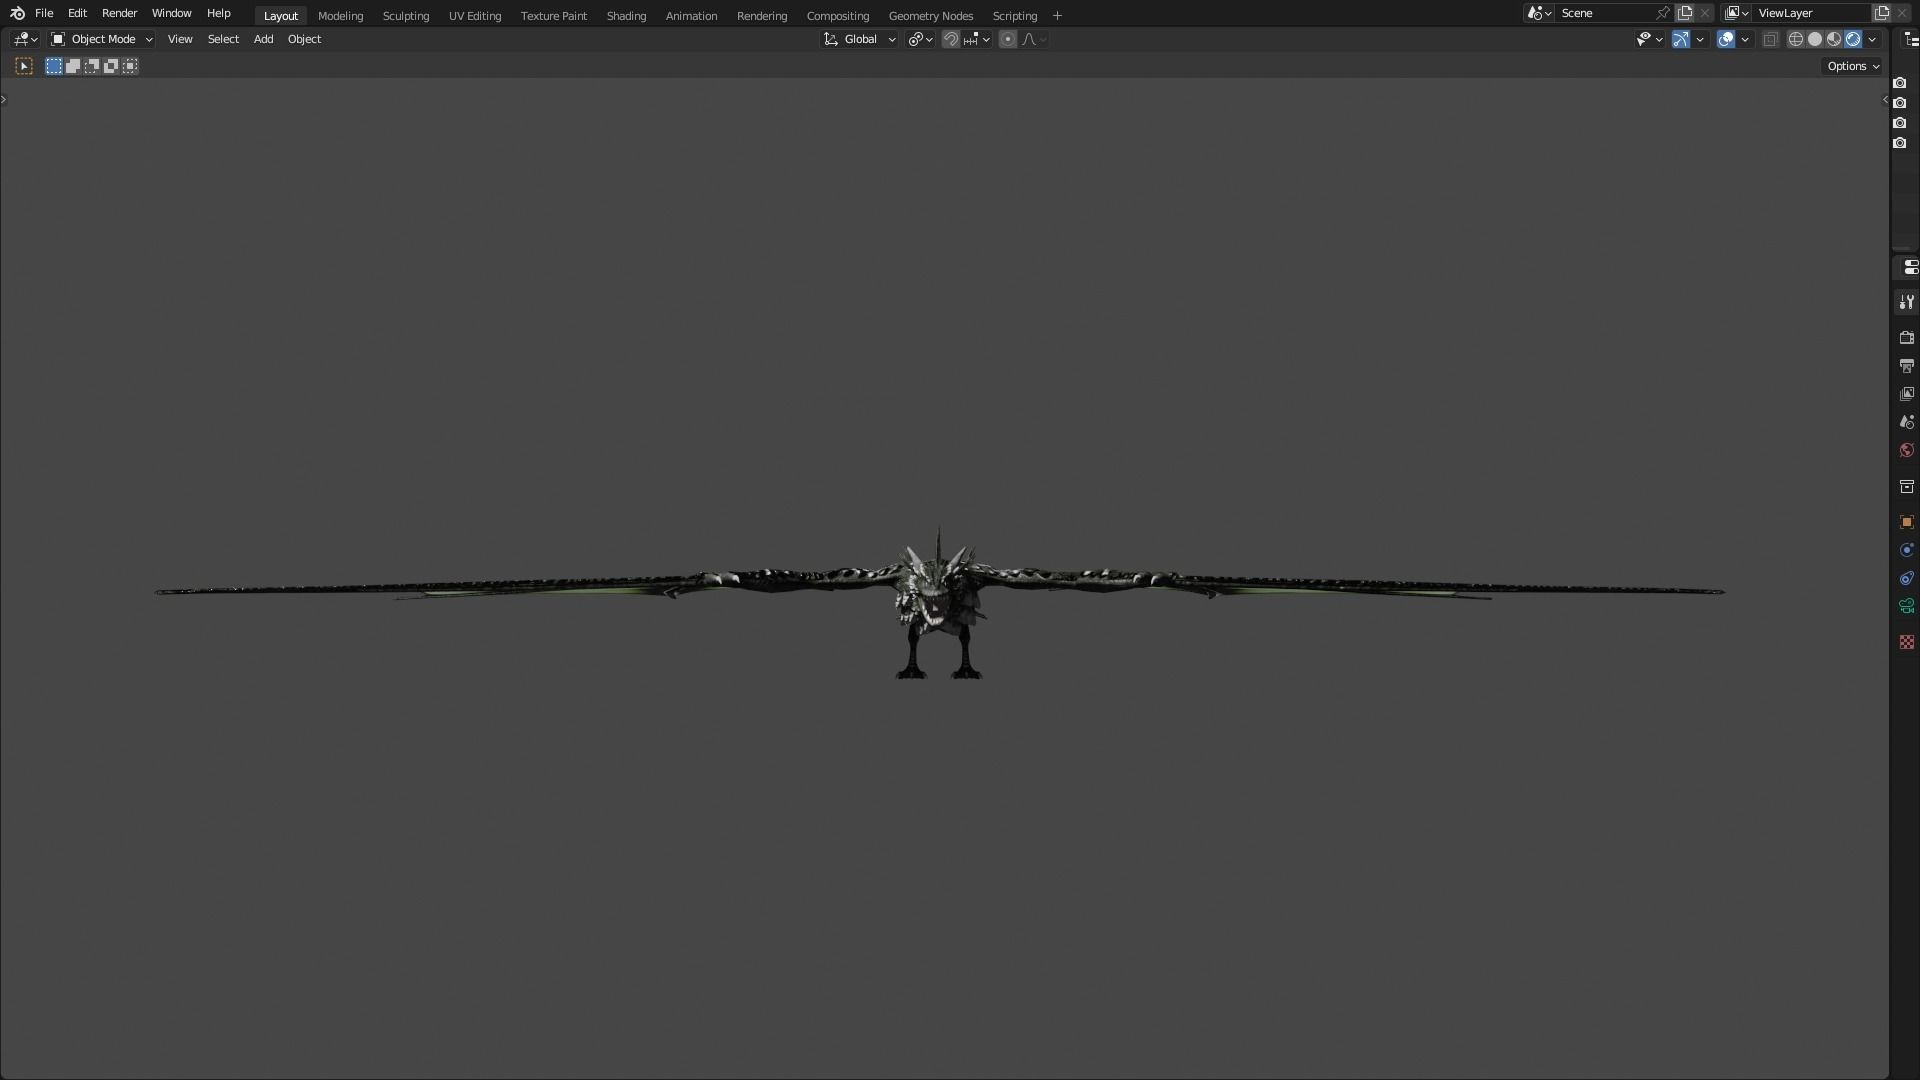The image size is (1920, 1080).
Task: Open the overlays options dropdown arrow
Action: (1745, 39)
